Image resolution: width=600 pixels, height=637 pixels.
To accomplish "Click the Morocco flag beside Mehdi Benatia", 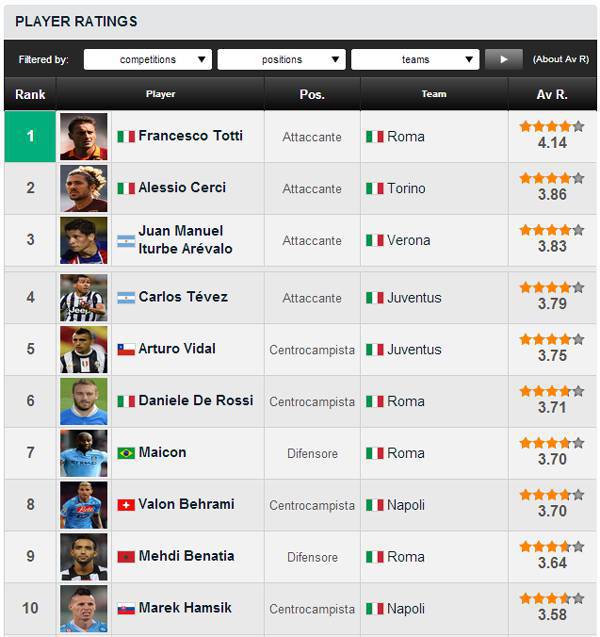I will (126, 557).
